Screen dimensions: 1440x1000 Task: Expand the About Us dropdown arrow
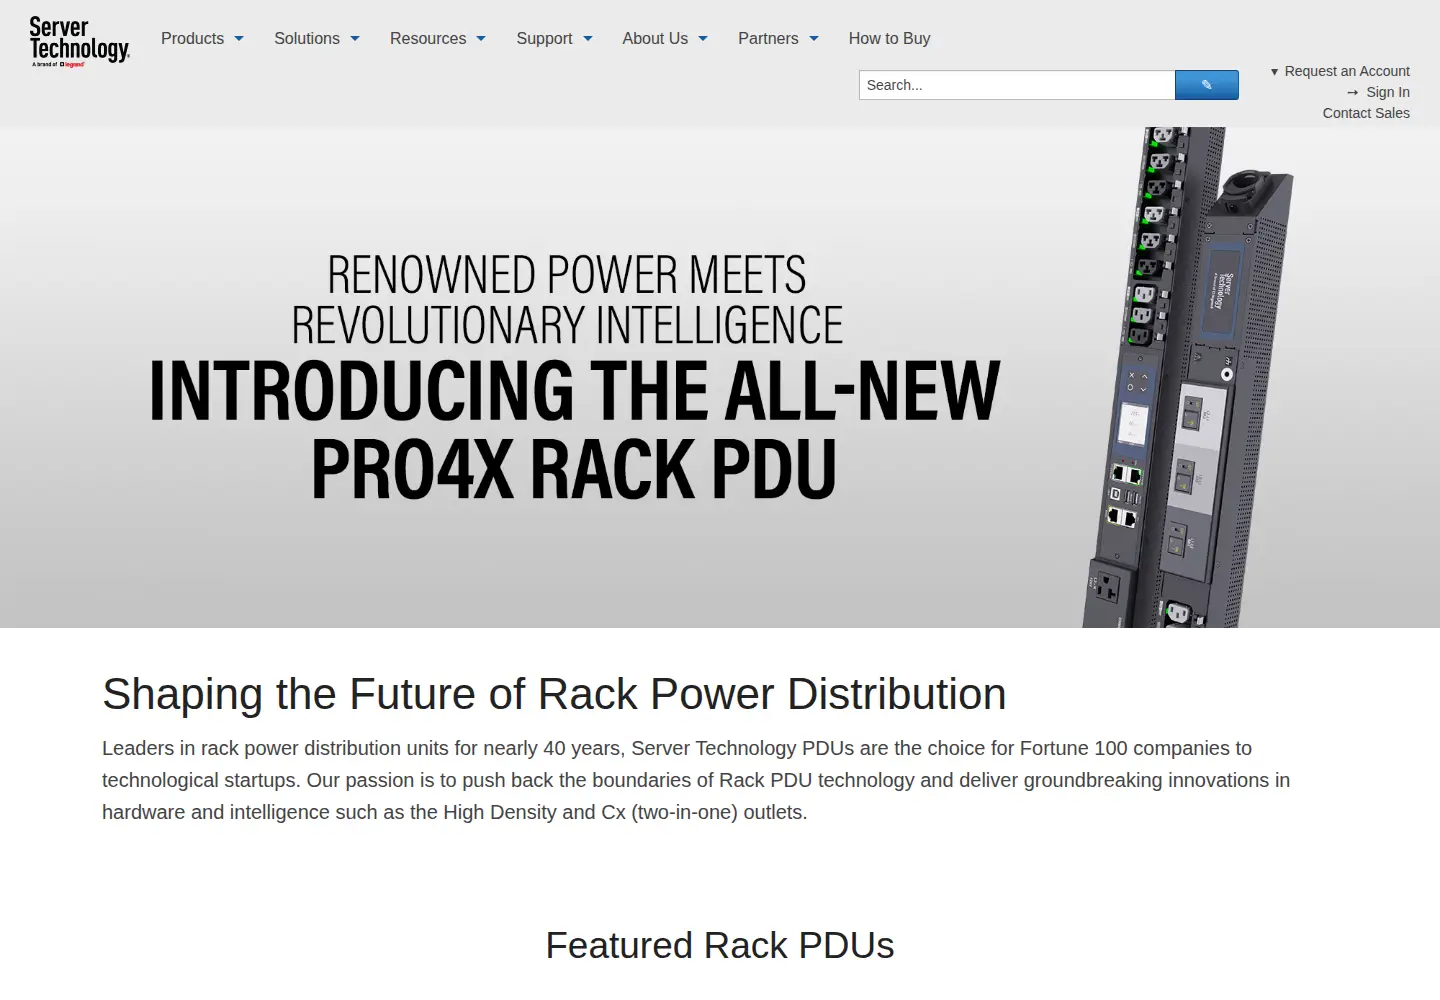[x=703, y=39]
